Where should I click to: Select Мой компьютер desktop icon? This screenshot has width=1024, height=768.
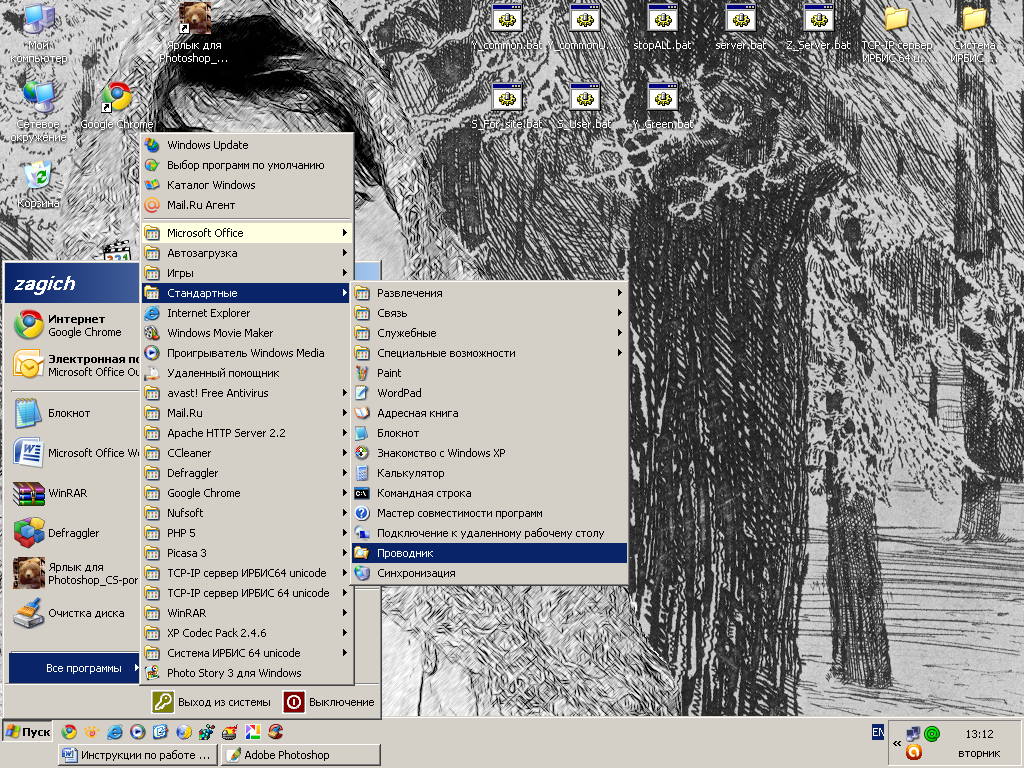[38, 33]
